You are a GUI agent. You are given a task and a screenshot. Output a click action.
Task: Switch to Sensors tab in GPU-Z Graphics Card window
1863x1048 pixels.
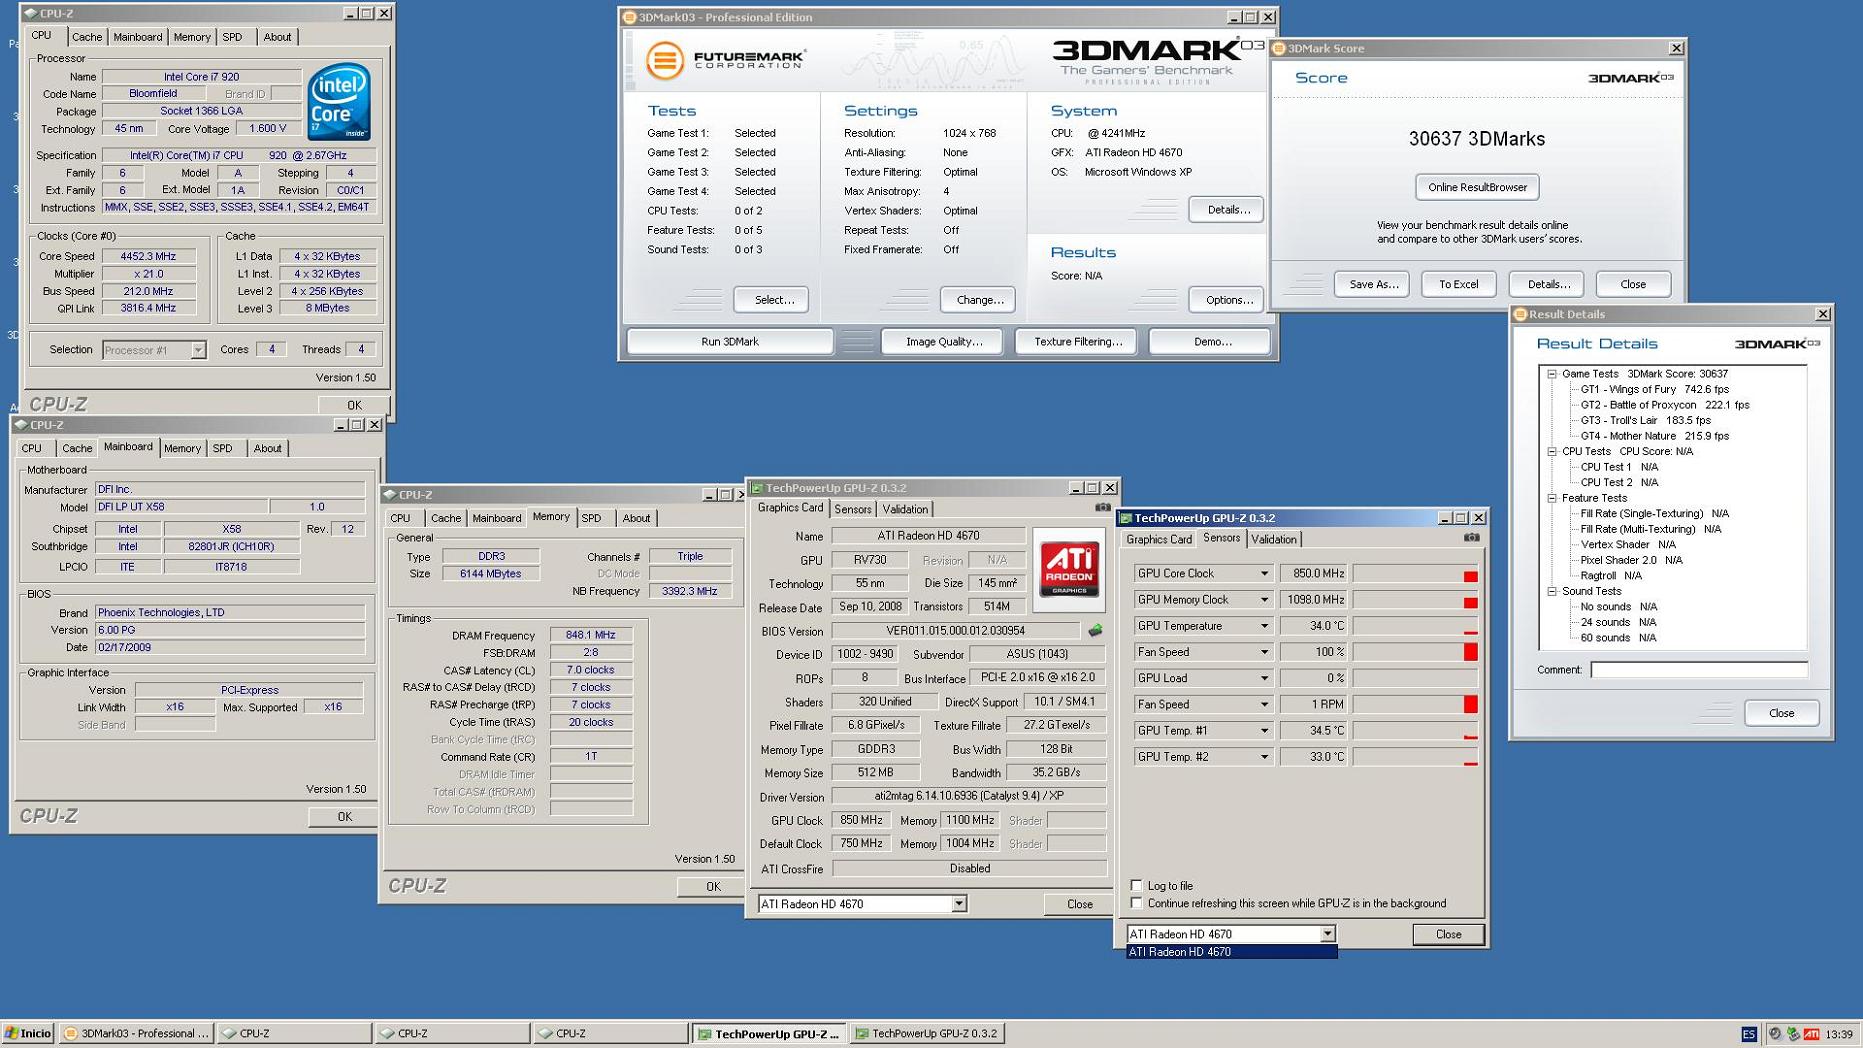click(853, 509)
